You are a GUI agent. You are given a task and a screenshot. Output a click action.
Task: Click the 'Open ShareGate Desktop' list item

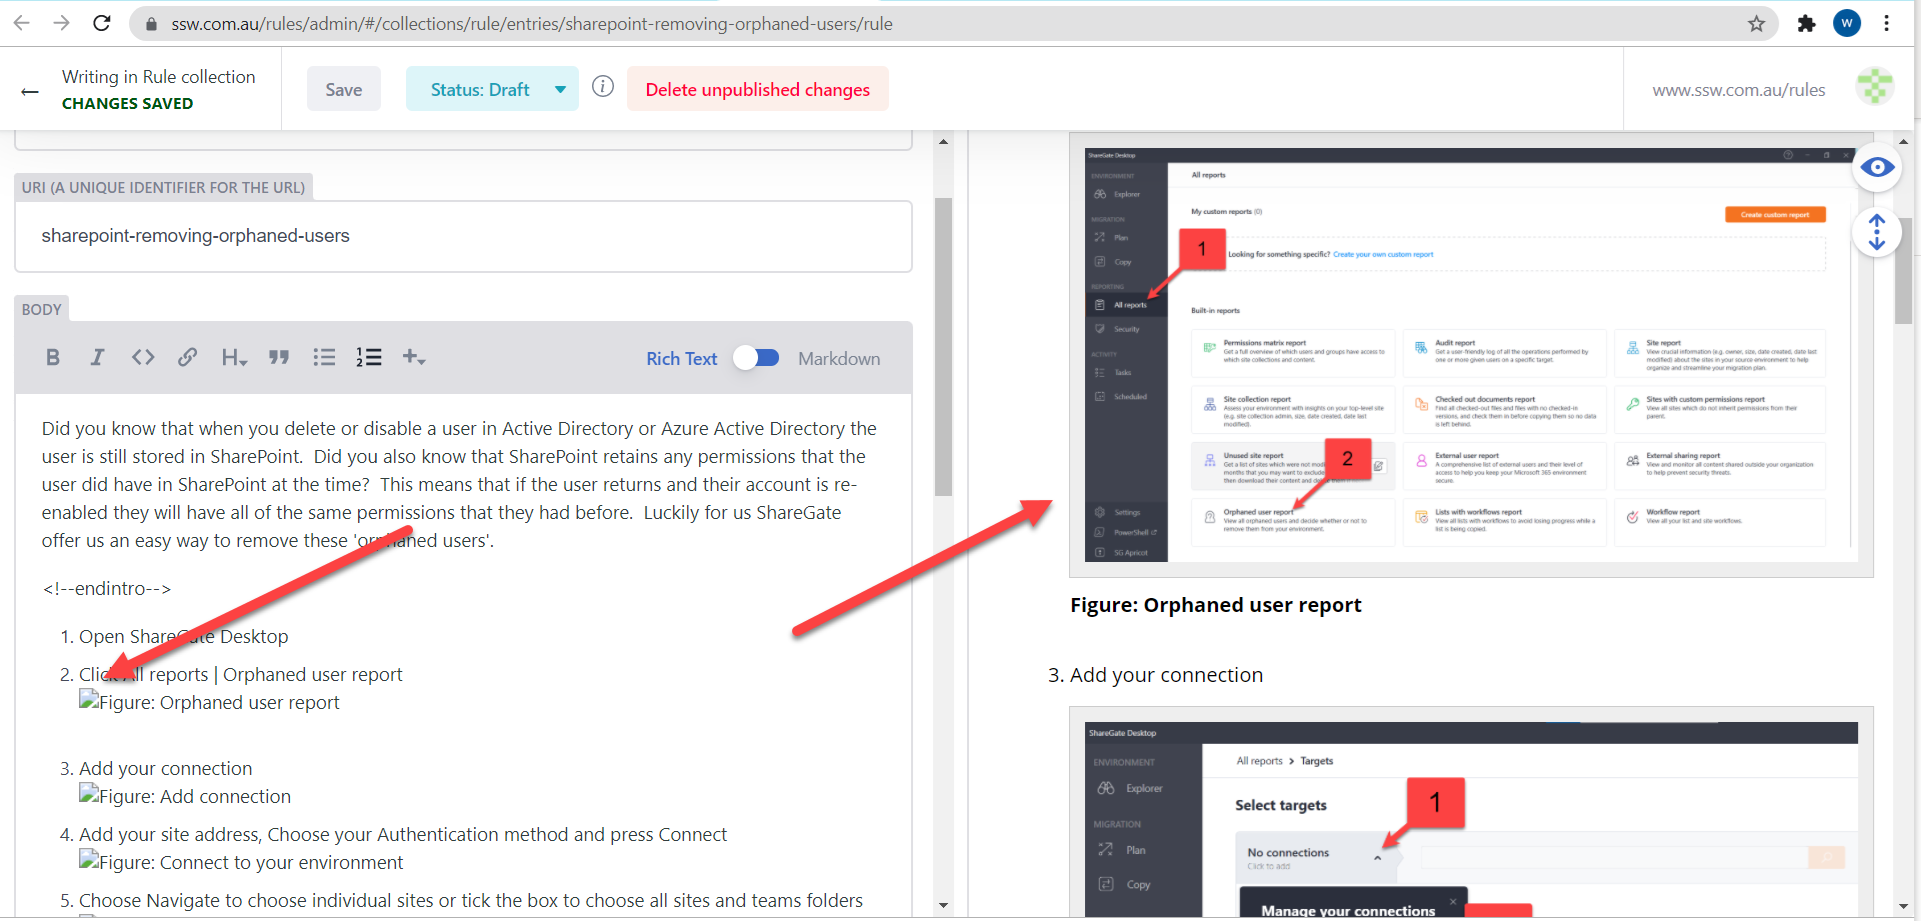click(183, 637)
